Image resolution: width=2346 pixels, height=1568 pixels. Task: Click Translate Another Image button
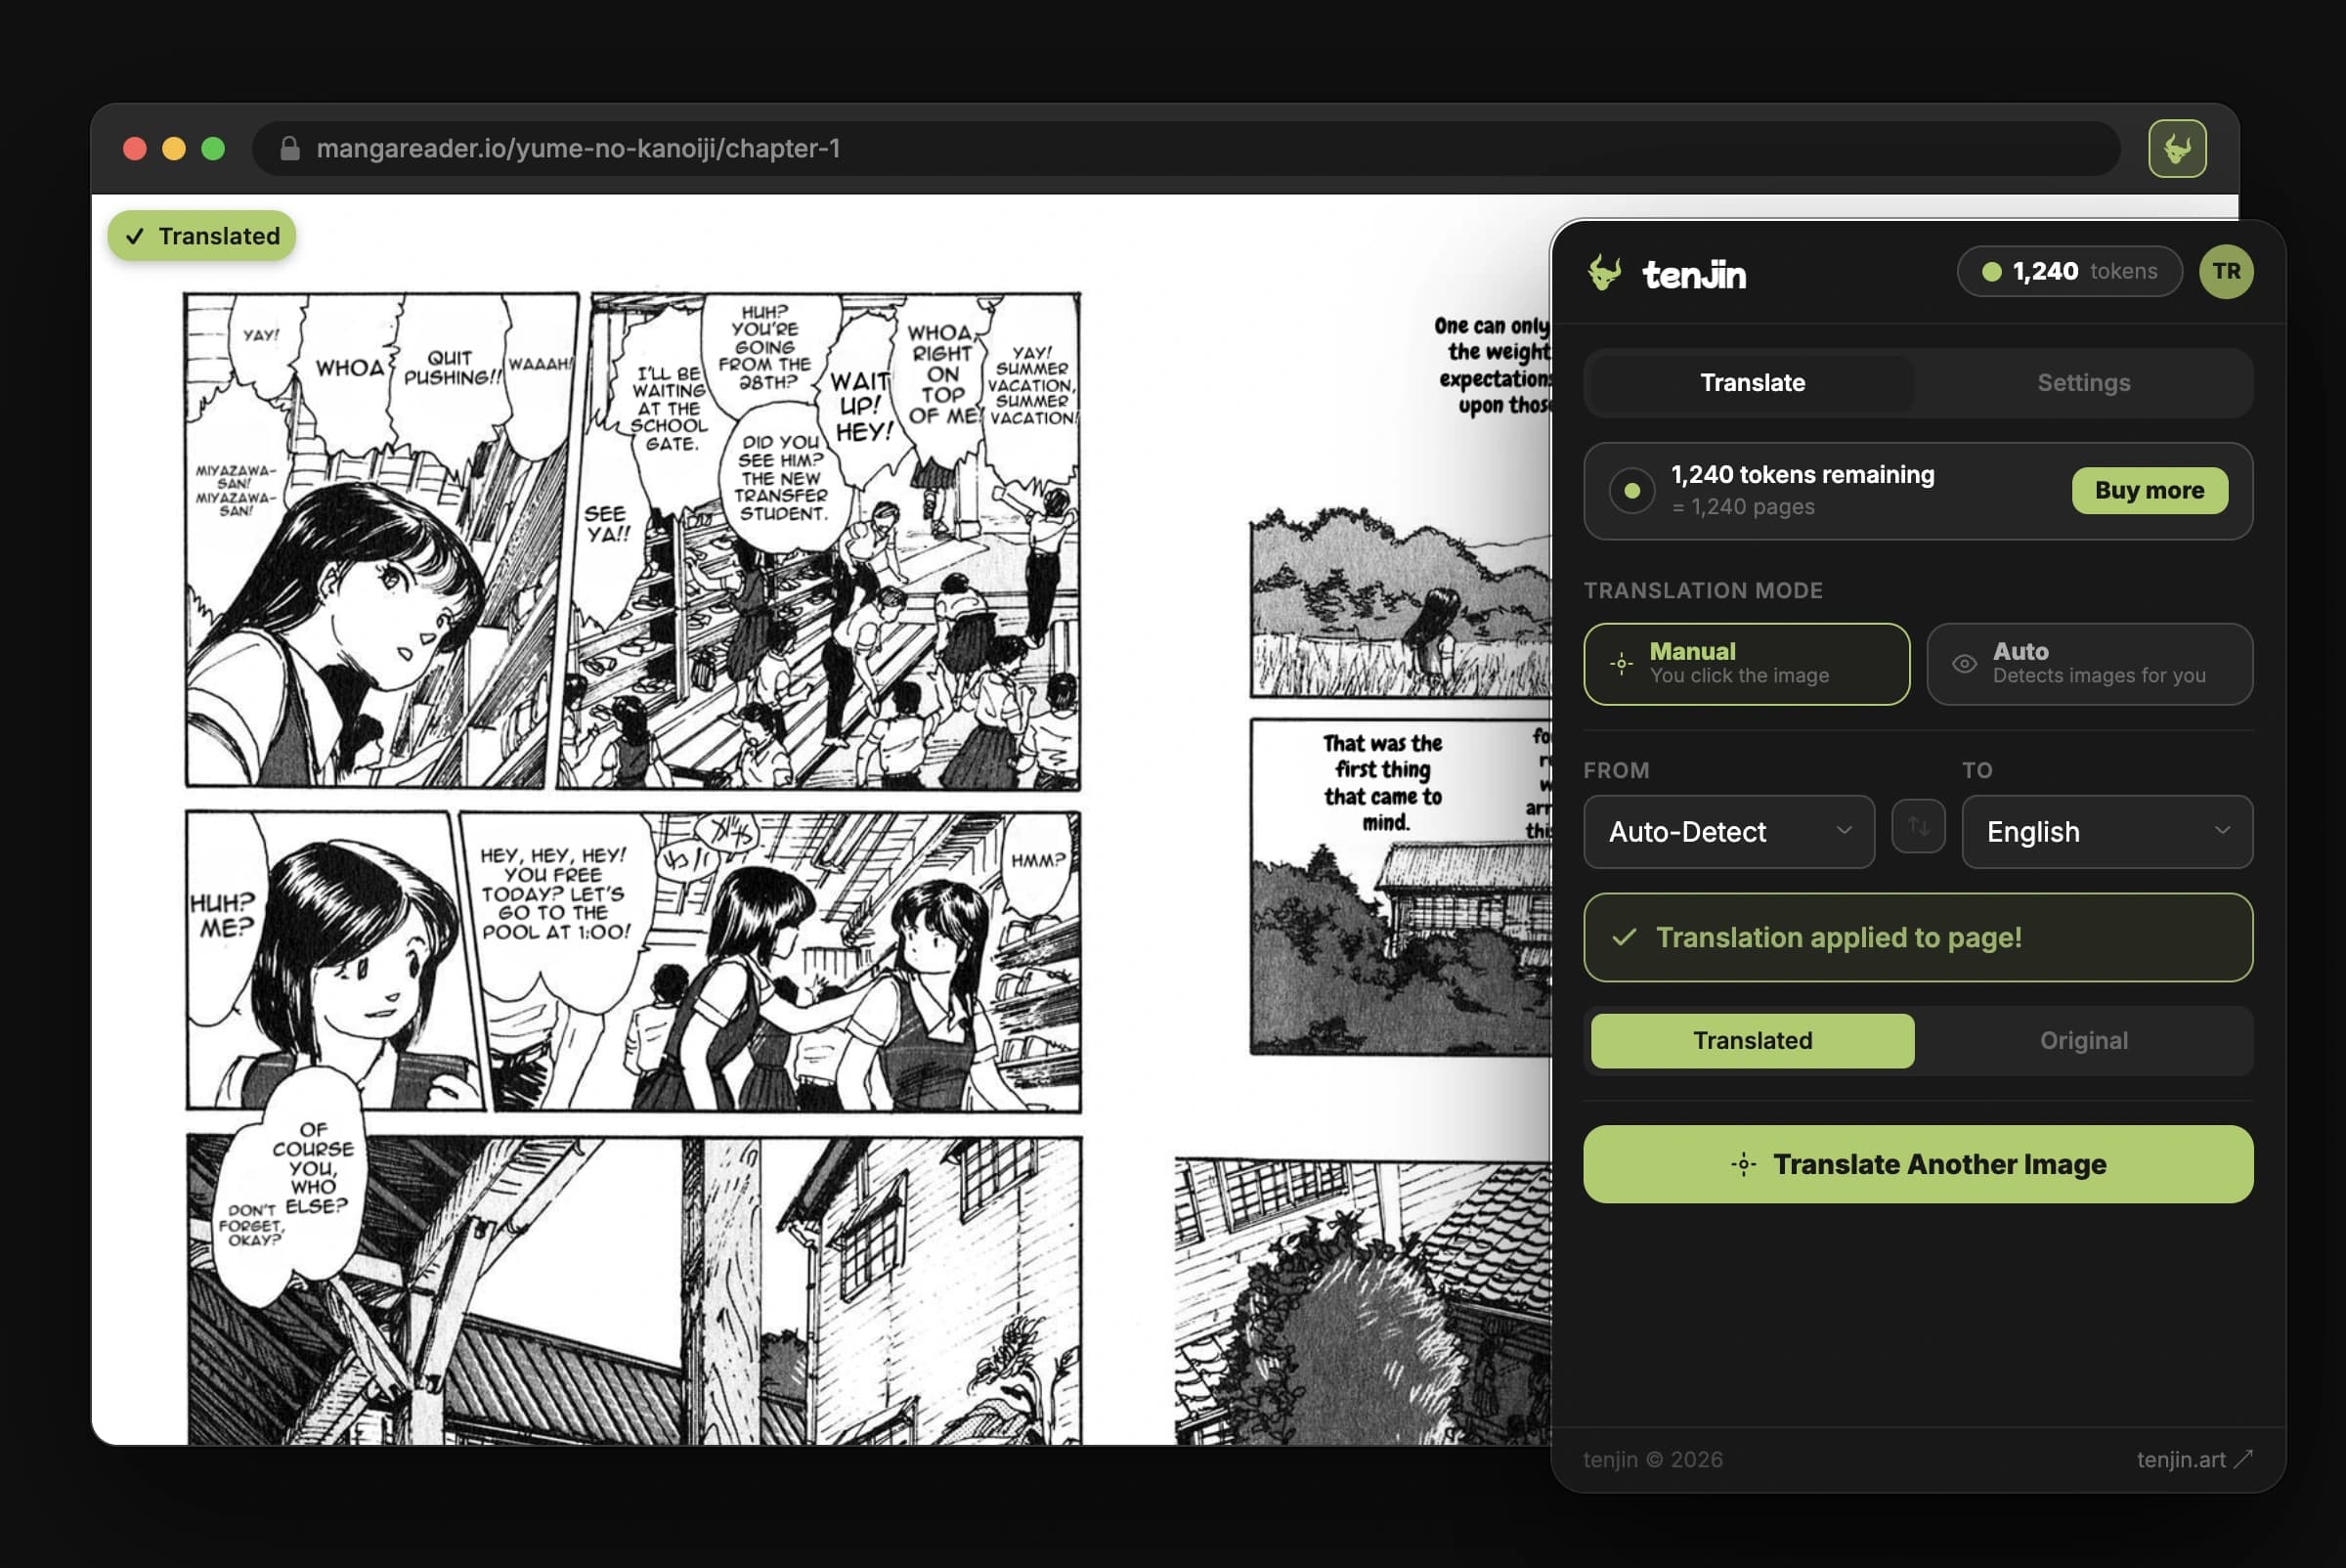point(1918,1164)
